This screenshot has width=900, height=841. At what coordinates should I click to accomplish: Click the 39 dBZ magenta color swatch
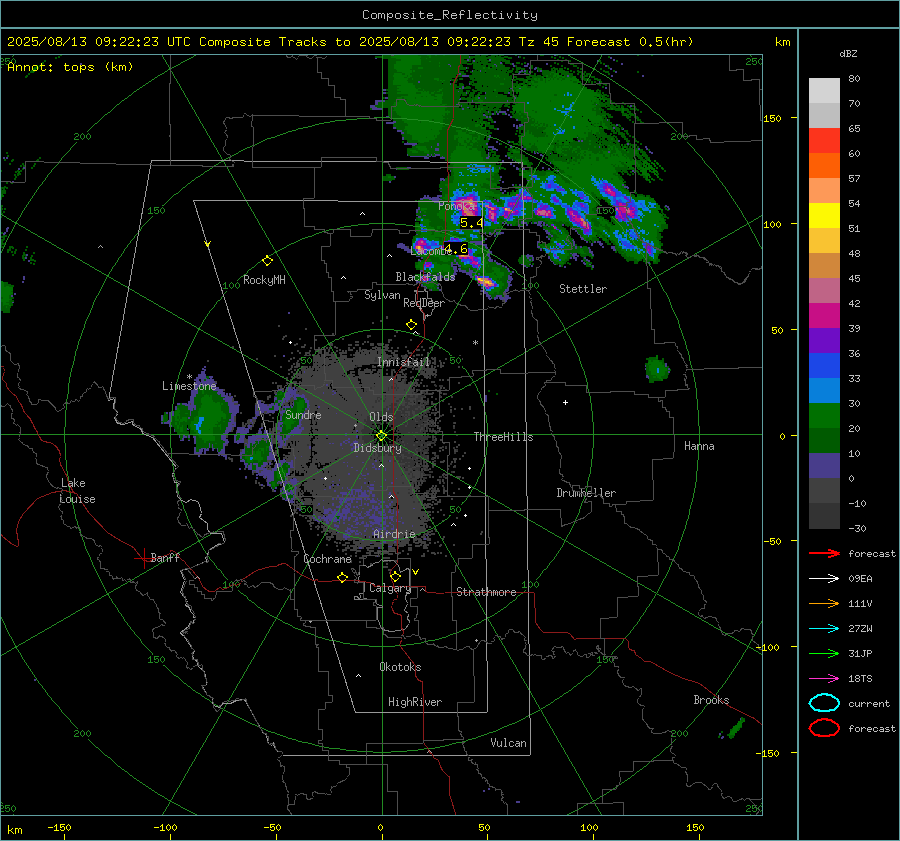click(824, 316)
